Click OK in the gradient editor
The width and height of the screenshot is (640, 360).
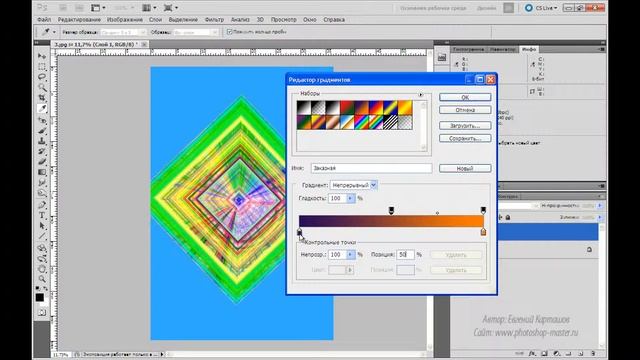click(x=465, y=98)
